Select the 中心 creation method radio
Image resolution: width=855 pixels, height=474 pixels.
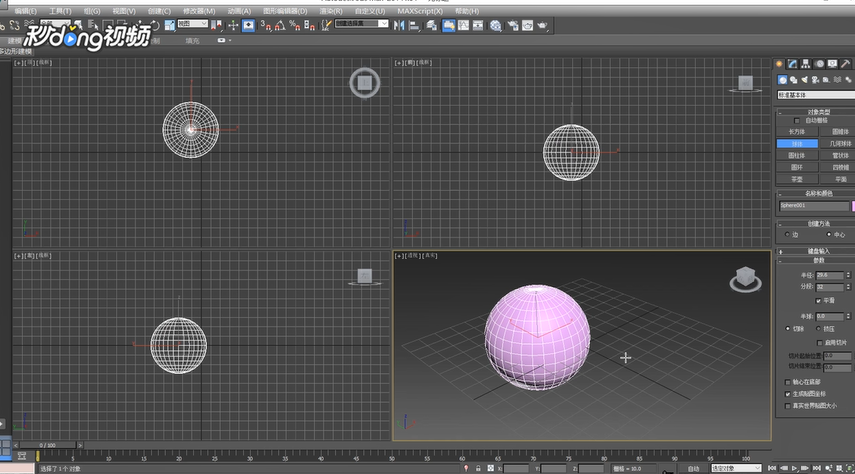(x=829, y=235)
